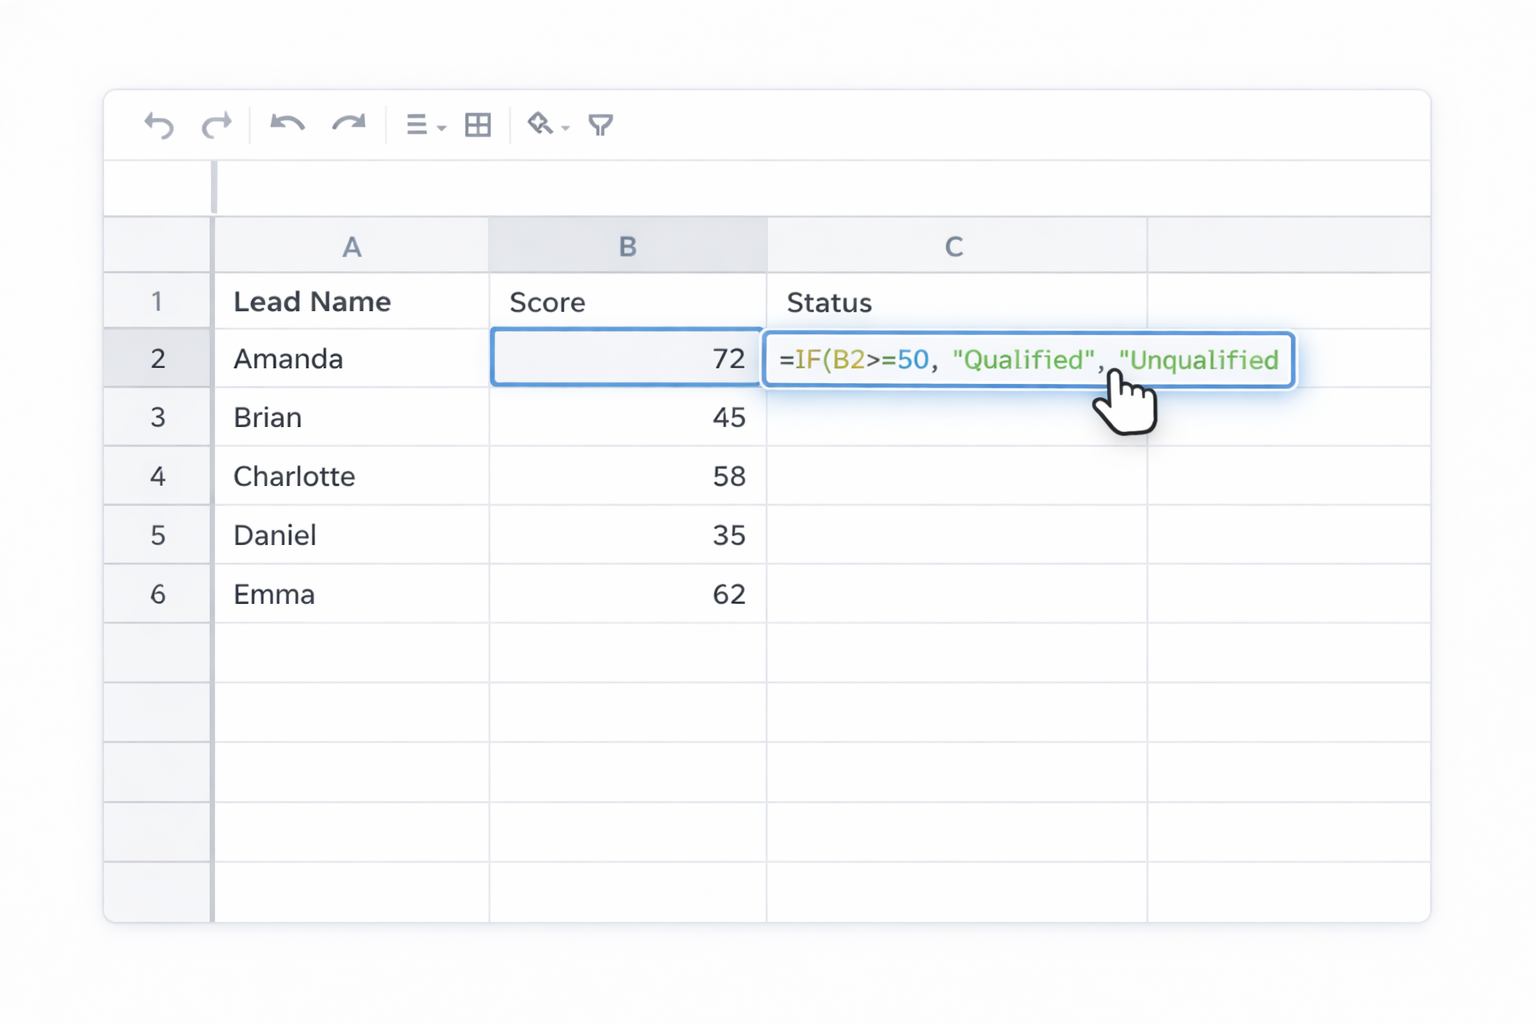
Task: Click the "Lead Name" header cell
Action: coord(351,301)
